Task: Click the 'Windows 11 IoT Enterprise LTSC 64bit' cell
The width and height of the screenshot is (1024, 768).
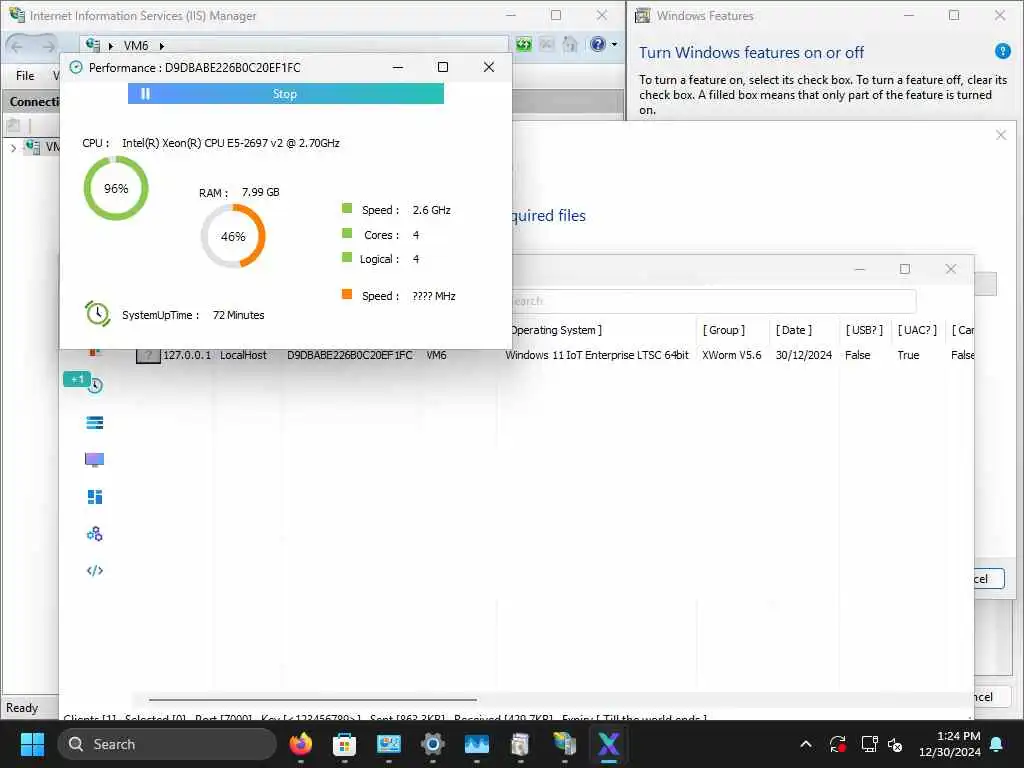Action: point(597,355)
